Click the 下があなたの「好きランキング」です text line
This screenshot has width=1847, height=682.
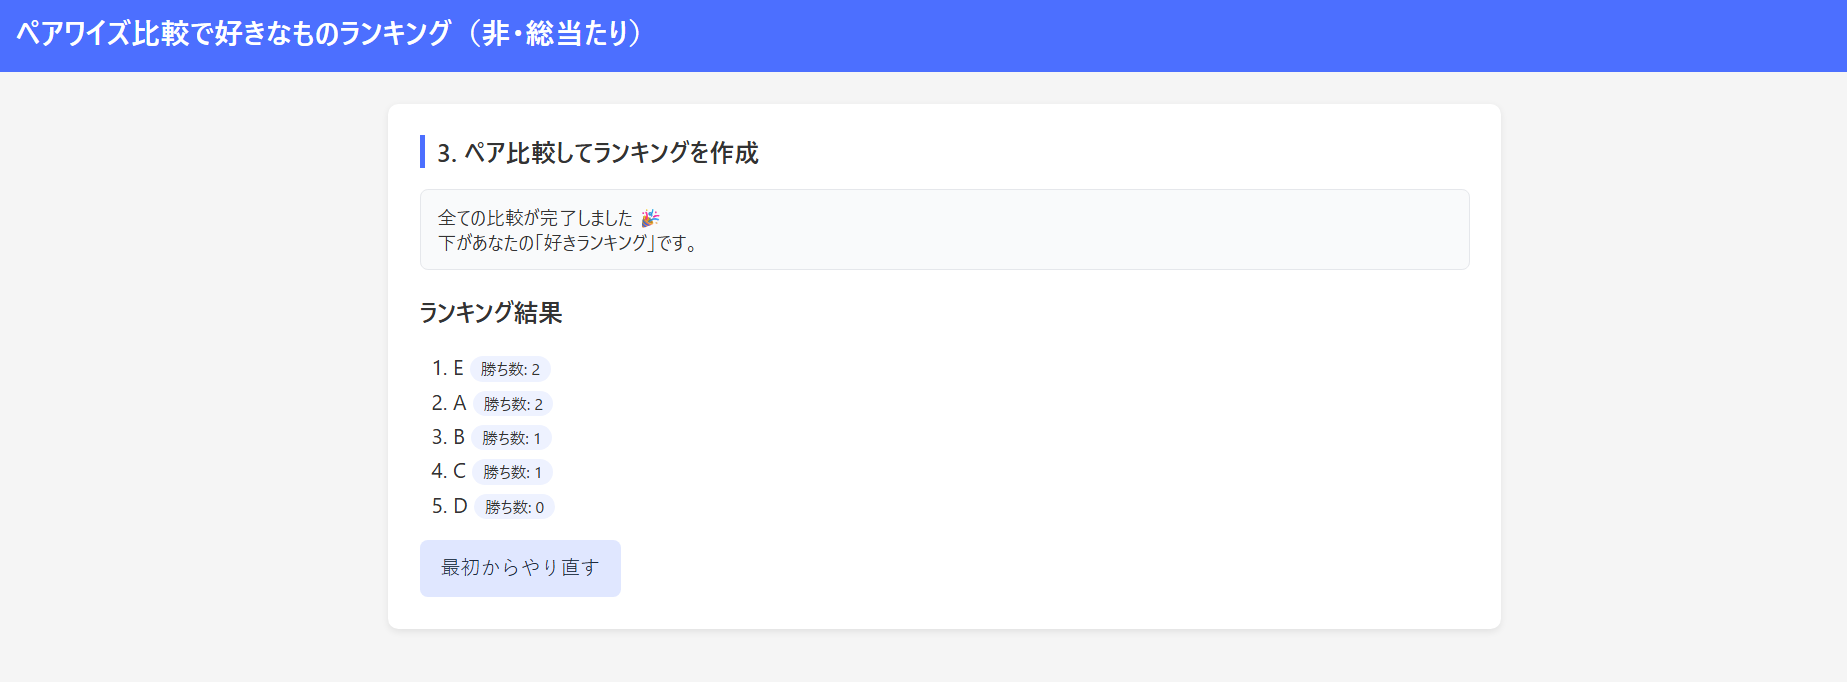coord(567,243)
